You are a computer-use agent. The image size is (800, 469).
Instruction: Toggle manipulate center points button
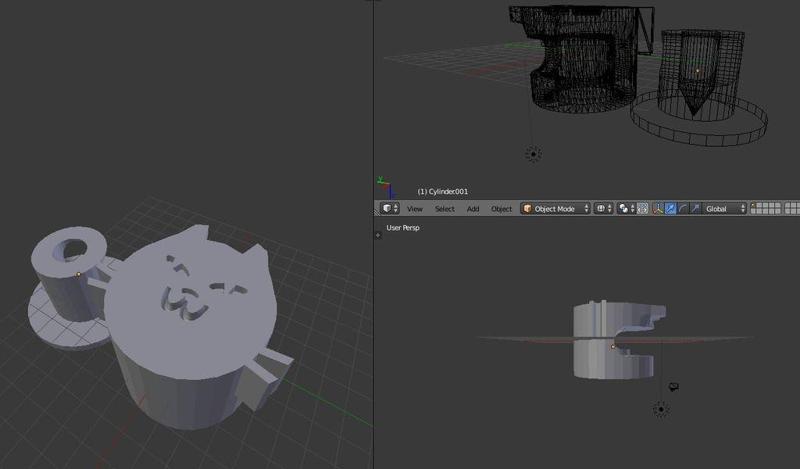click(x=643, y=208)
